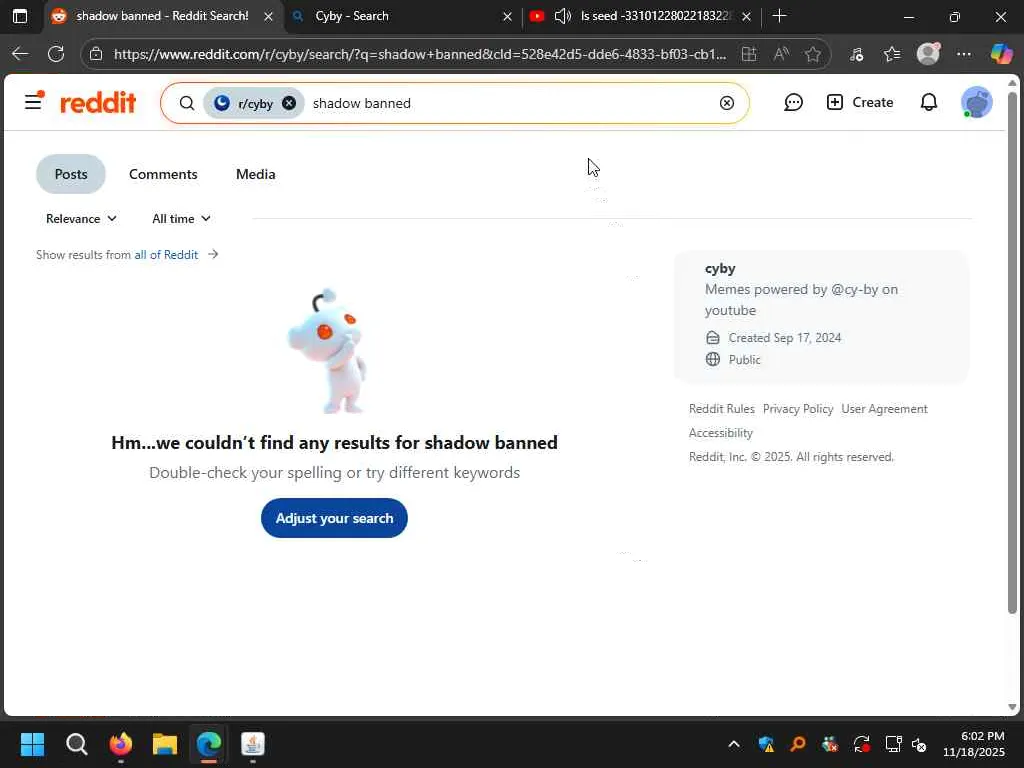Open the Favorites list icon
The height and width of the screenshot is (768, 1024).
[892, 54]
